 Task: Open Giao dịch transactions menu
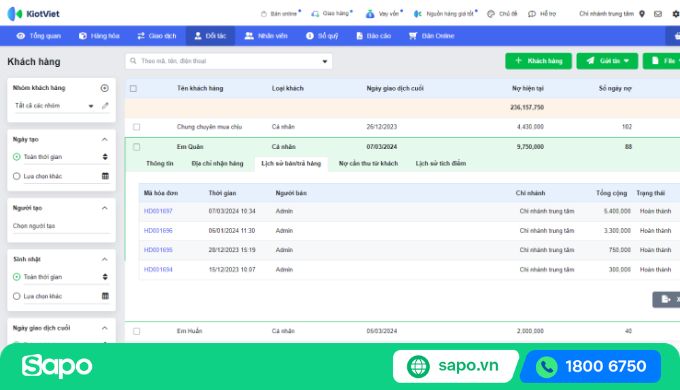tap(157, 36)
